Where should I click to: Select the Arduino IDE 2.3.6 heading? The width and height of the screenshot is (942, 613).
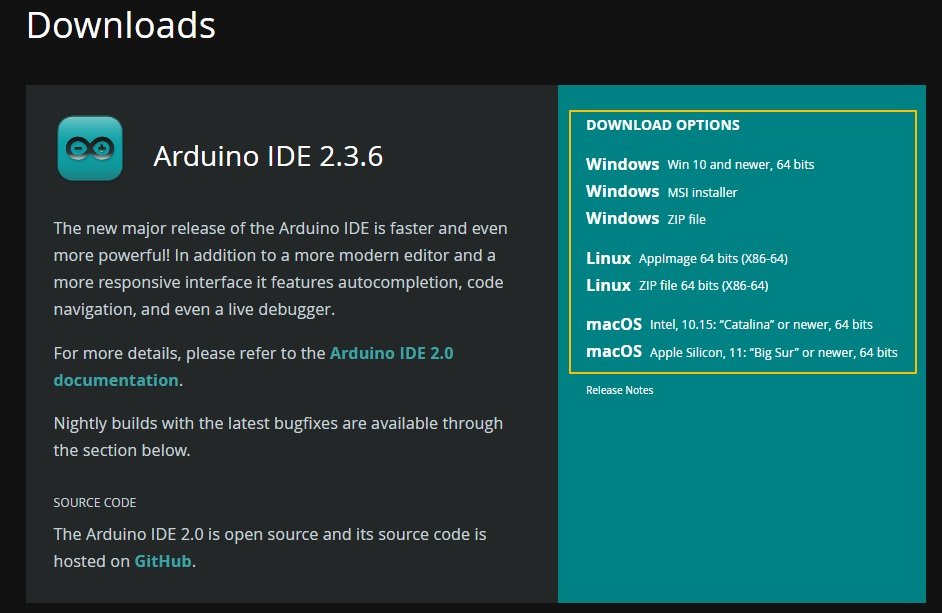[268, 156]
